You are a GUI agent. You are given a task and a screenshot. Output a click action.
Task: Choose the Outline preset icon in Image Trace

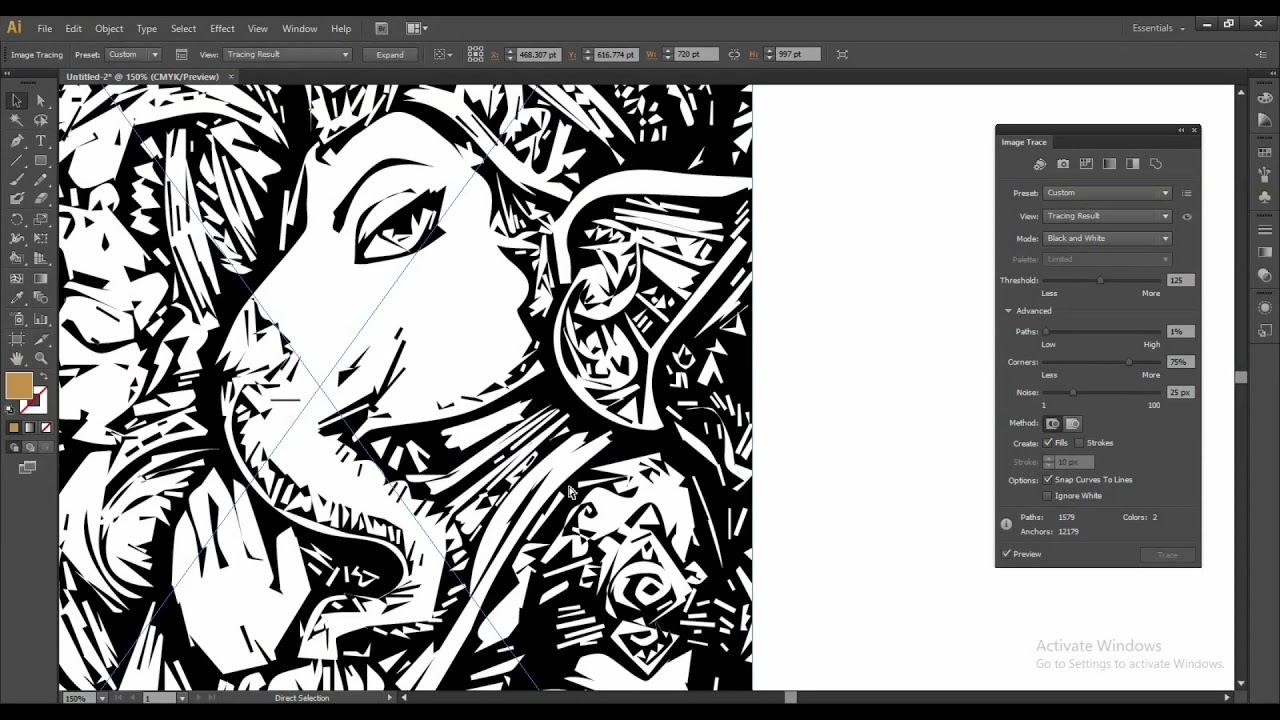click(1156, 164)
